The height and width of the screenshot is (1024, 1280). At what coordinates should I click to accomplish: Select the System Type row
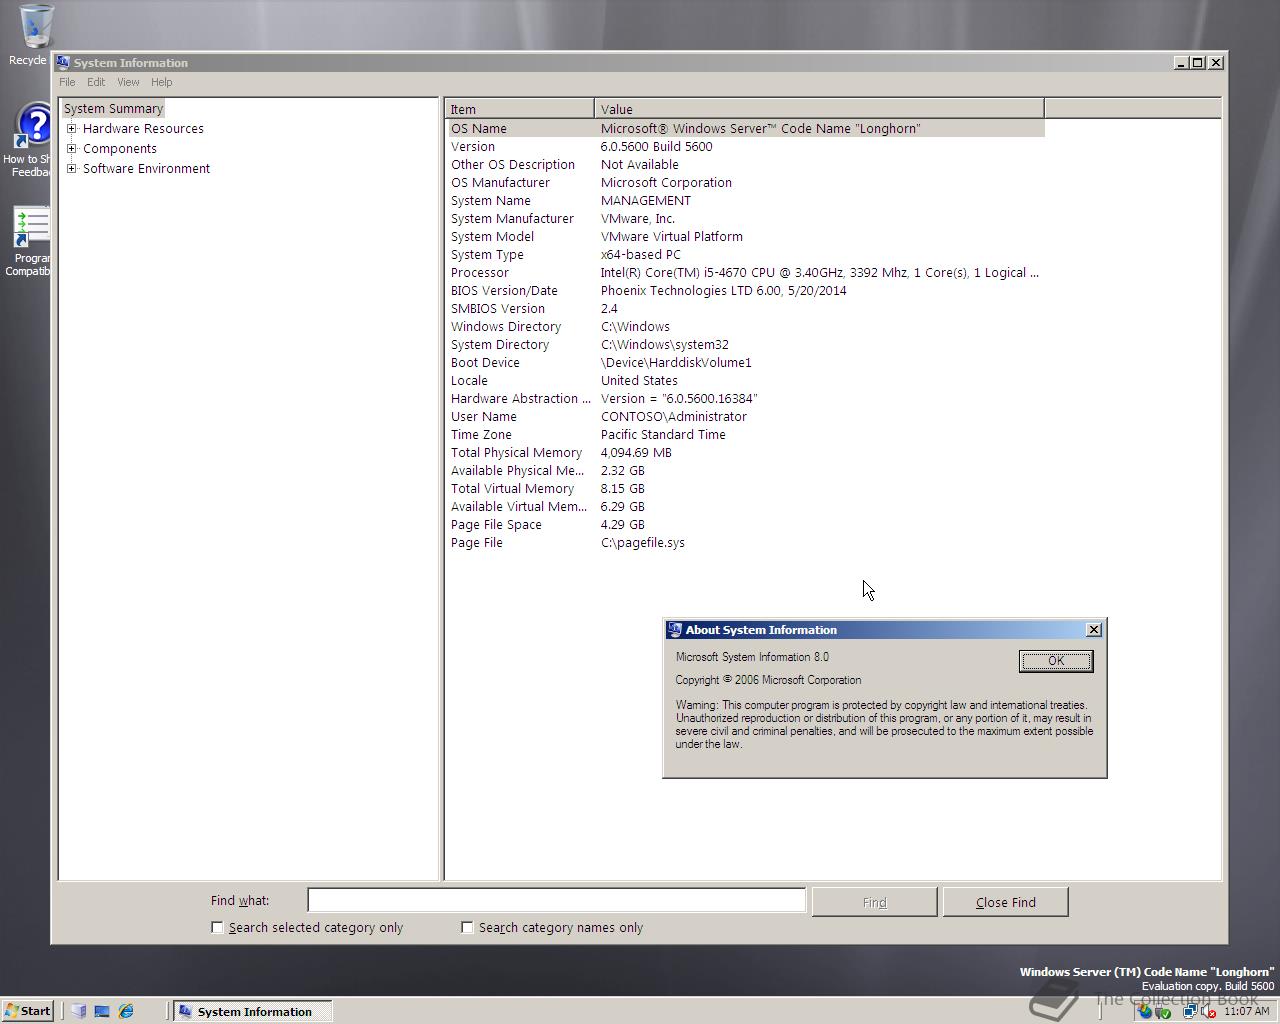pyautogui.click(x=745, y=254)
